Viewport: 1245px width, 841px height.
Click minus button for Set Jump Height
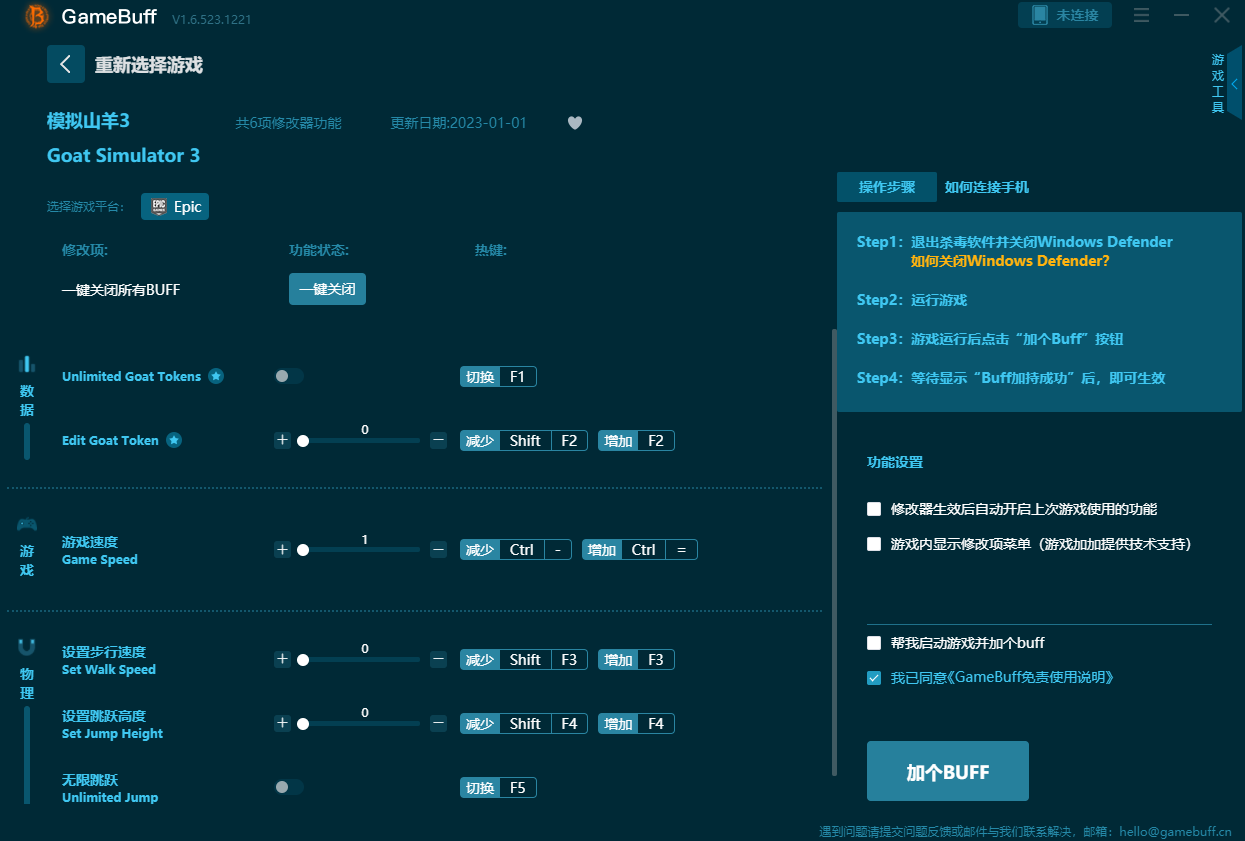pyautogui.click(x=438, y=723)
